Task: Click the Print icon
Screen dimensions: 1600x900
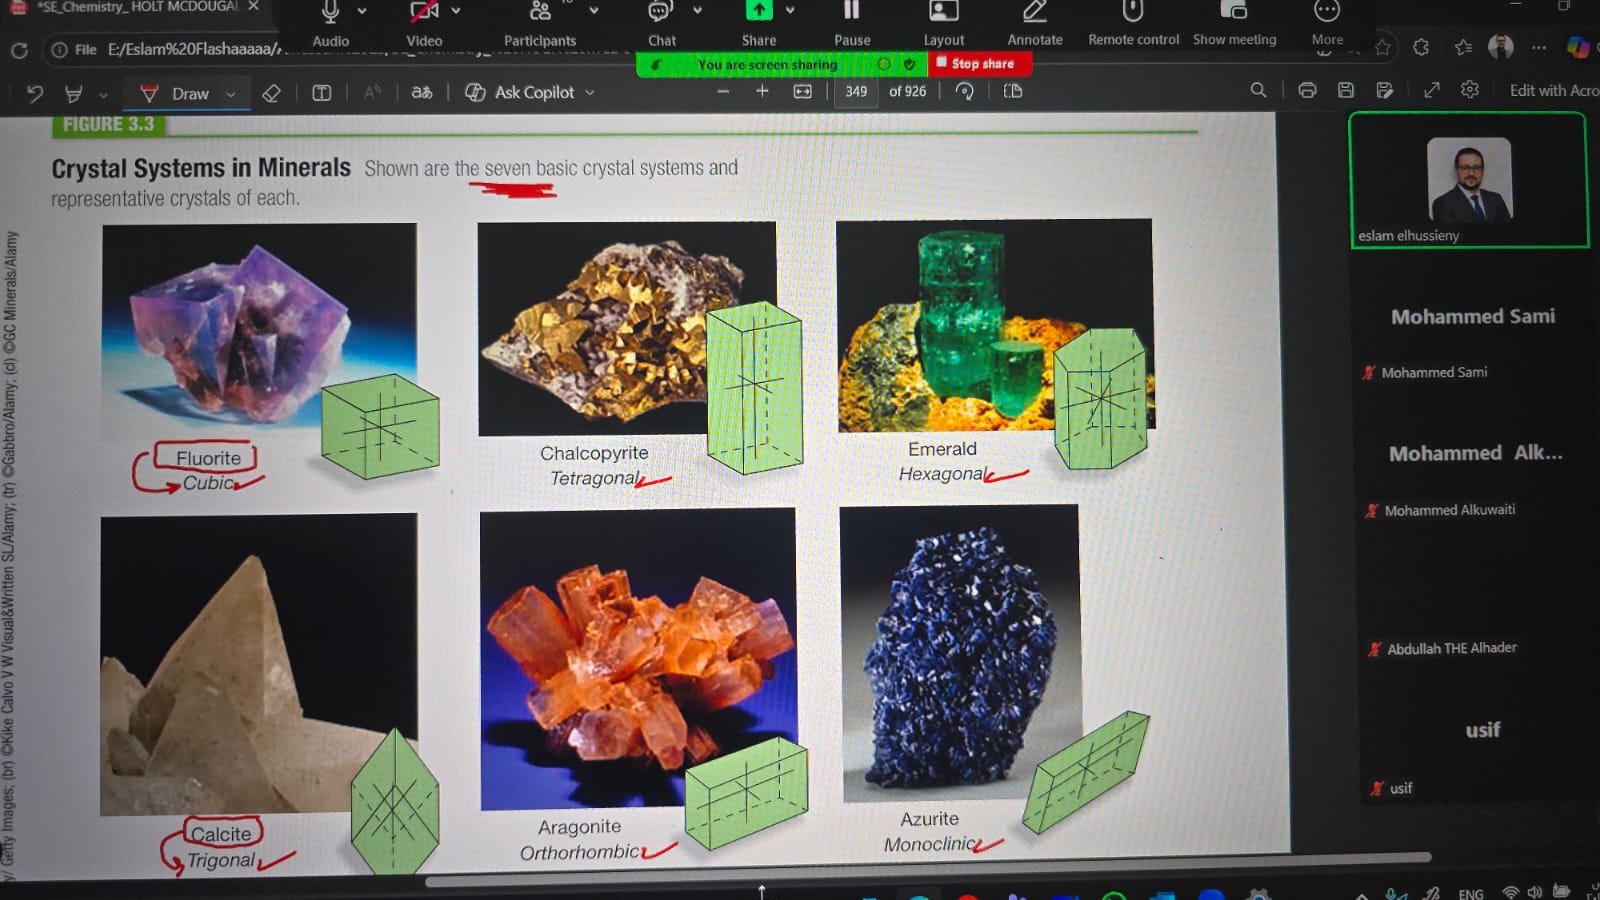Action: coord(1307,90)
